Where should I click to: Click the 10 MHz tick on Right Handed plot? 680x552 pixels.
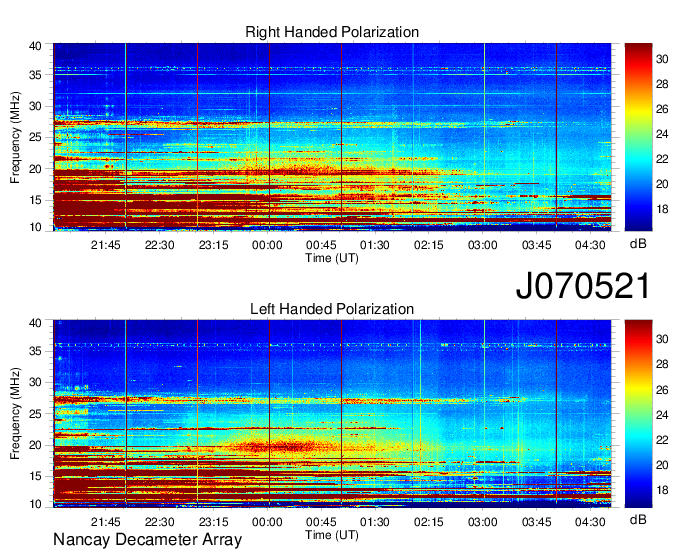(35, 227)
